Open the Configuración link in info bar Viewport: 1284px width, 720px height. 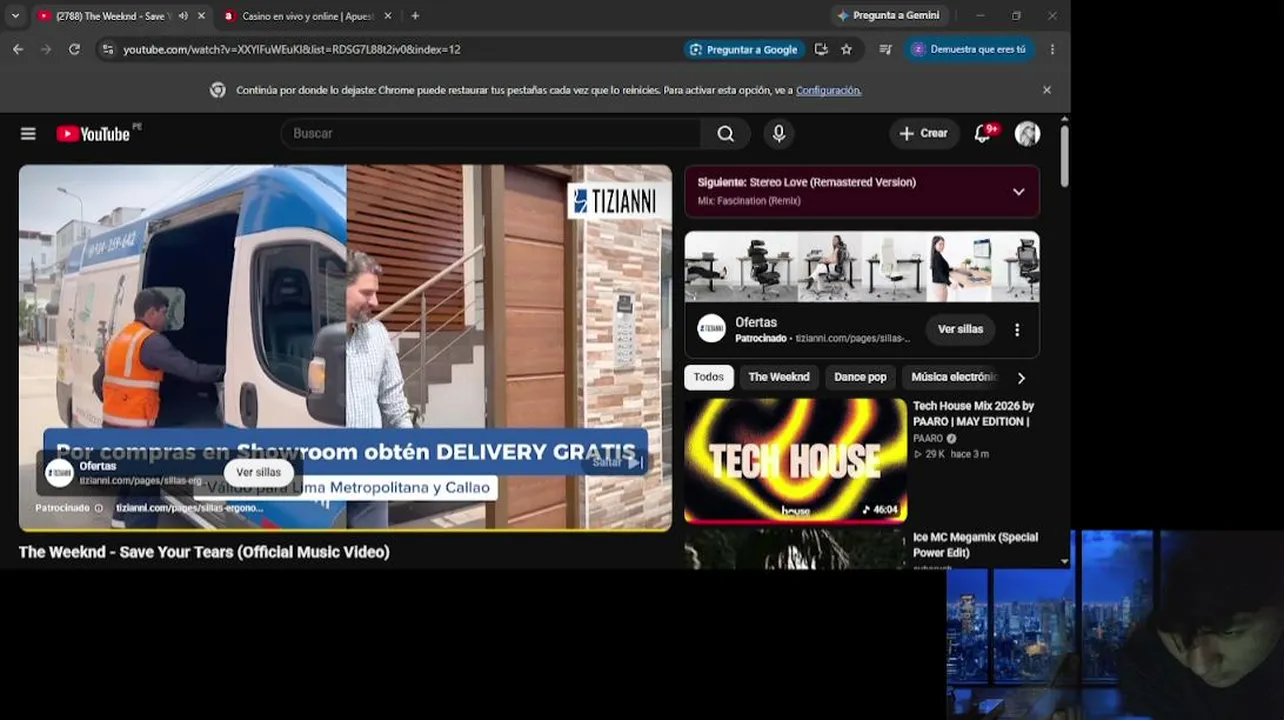[x=828, y=90]
